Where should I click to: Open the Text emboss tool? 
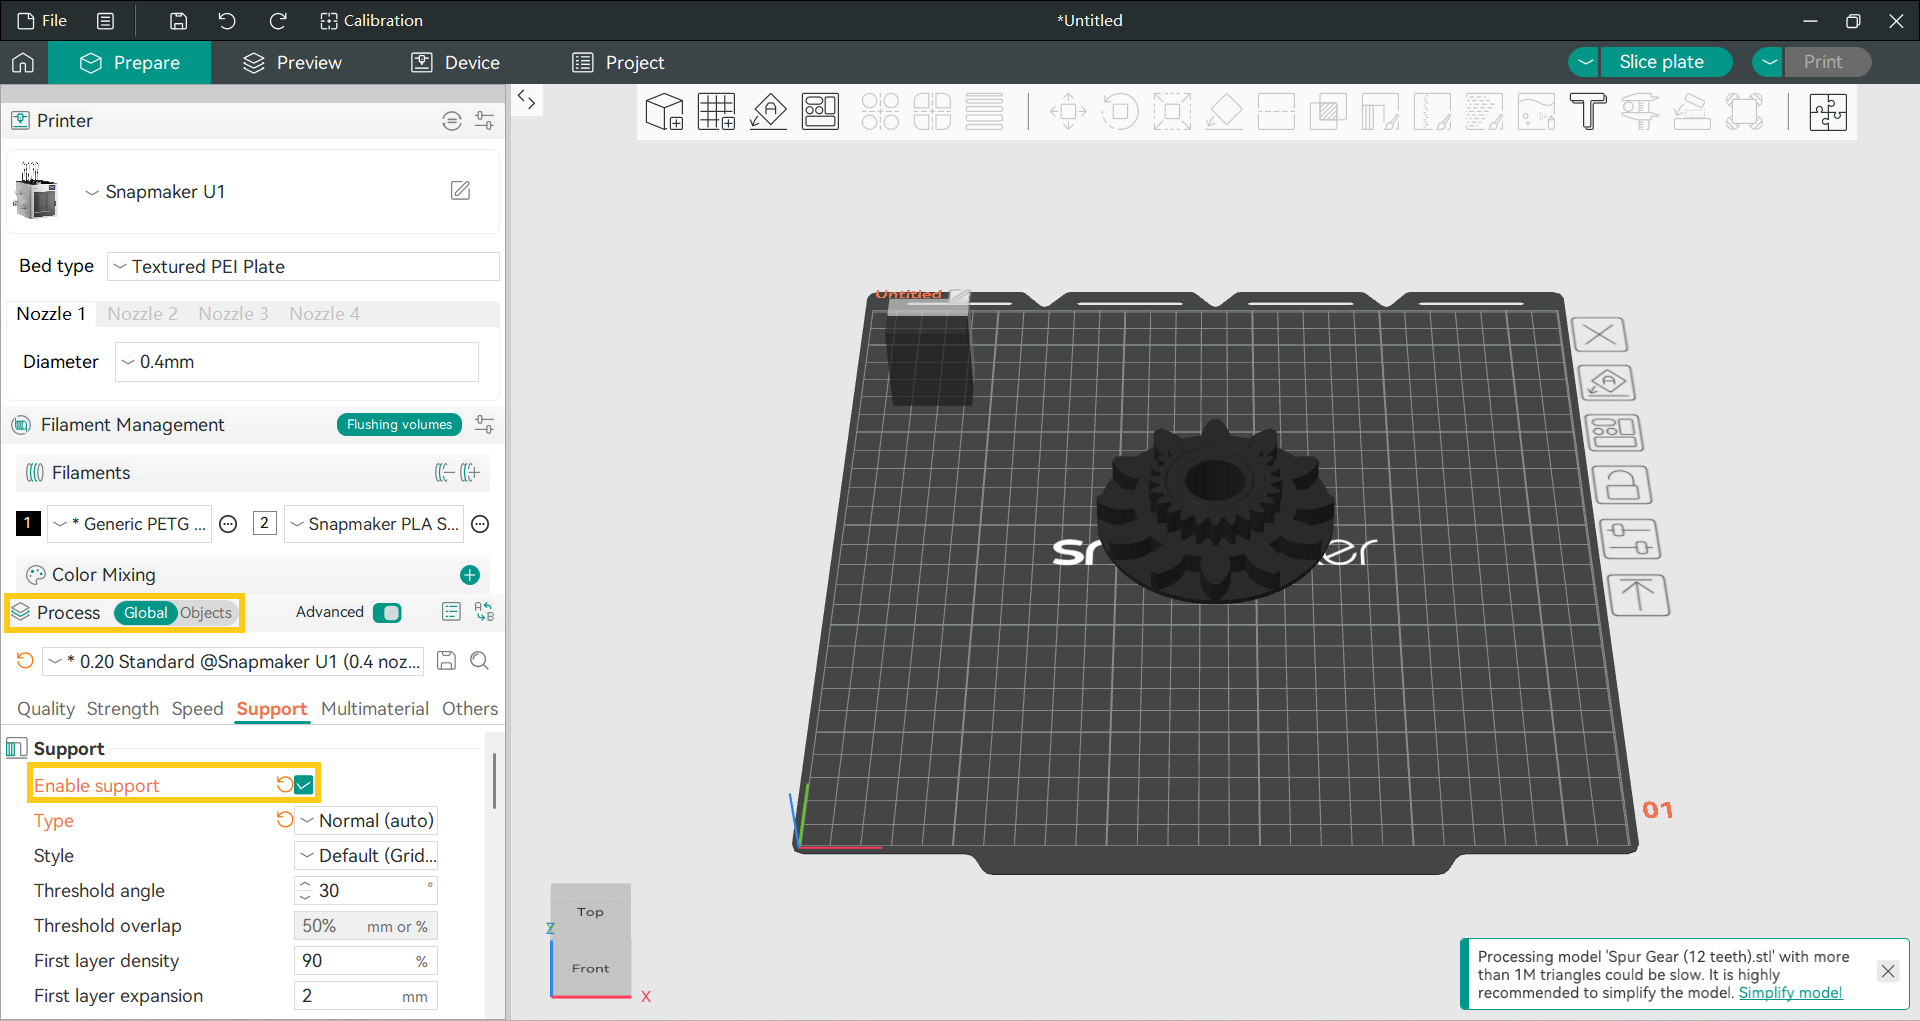click(x=1588, y=112)
